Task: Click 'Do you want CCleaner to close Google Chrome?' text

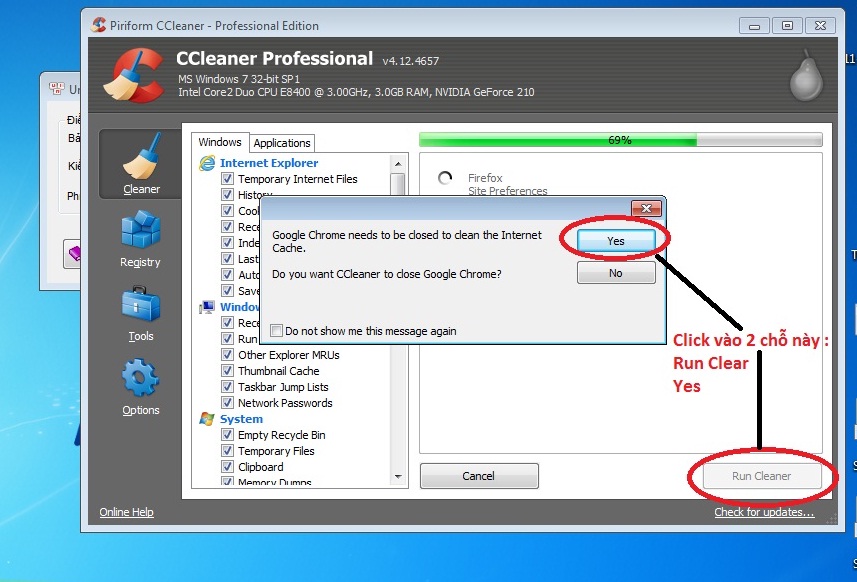Action: [386, 274]
